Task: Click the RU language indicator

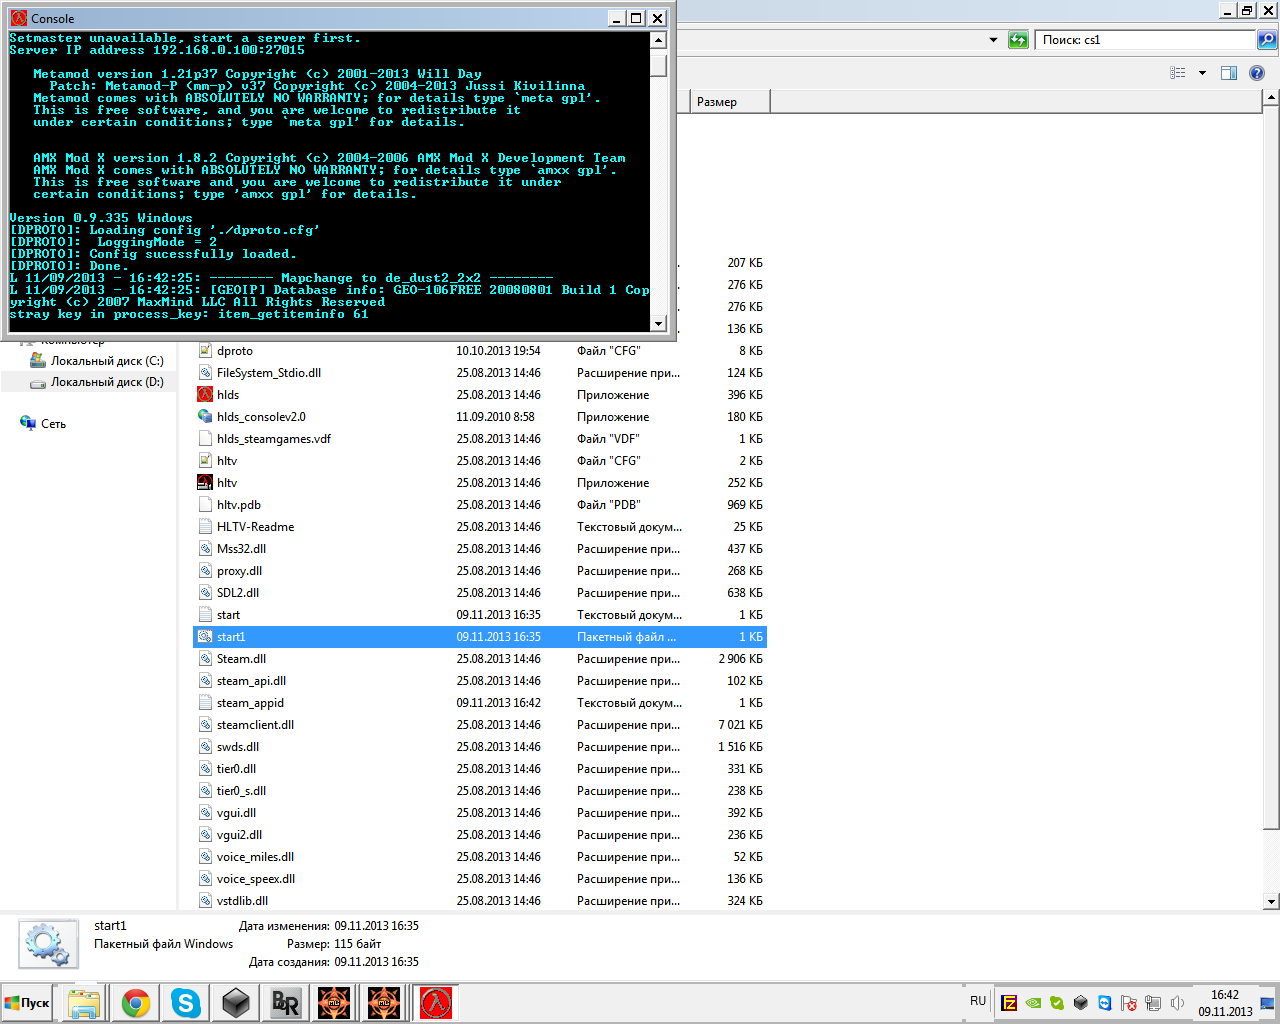Action: tap(978, 1001)
